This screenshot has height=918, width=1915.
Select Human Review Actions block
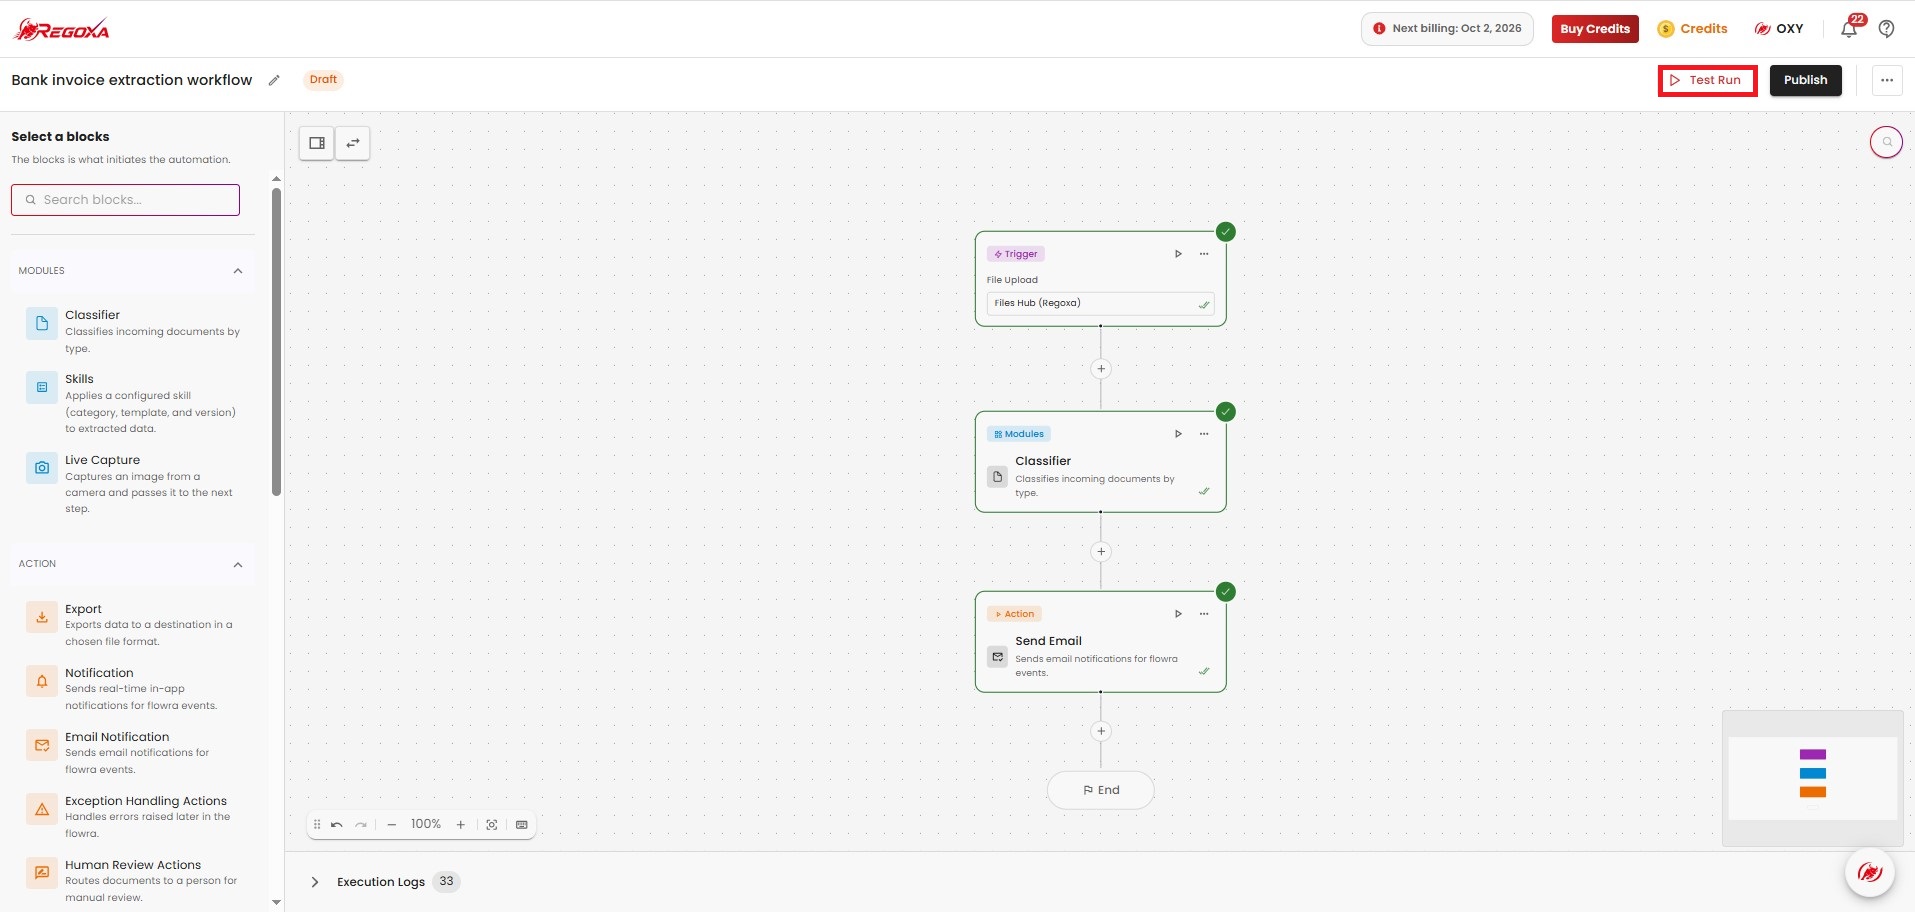pyautogui.click(x=133, y=881)
